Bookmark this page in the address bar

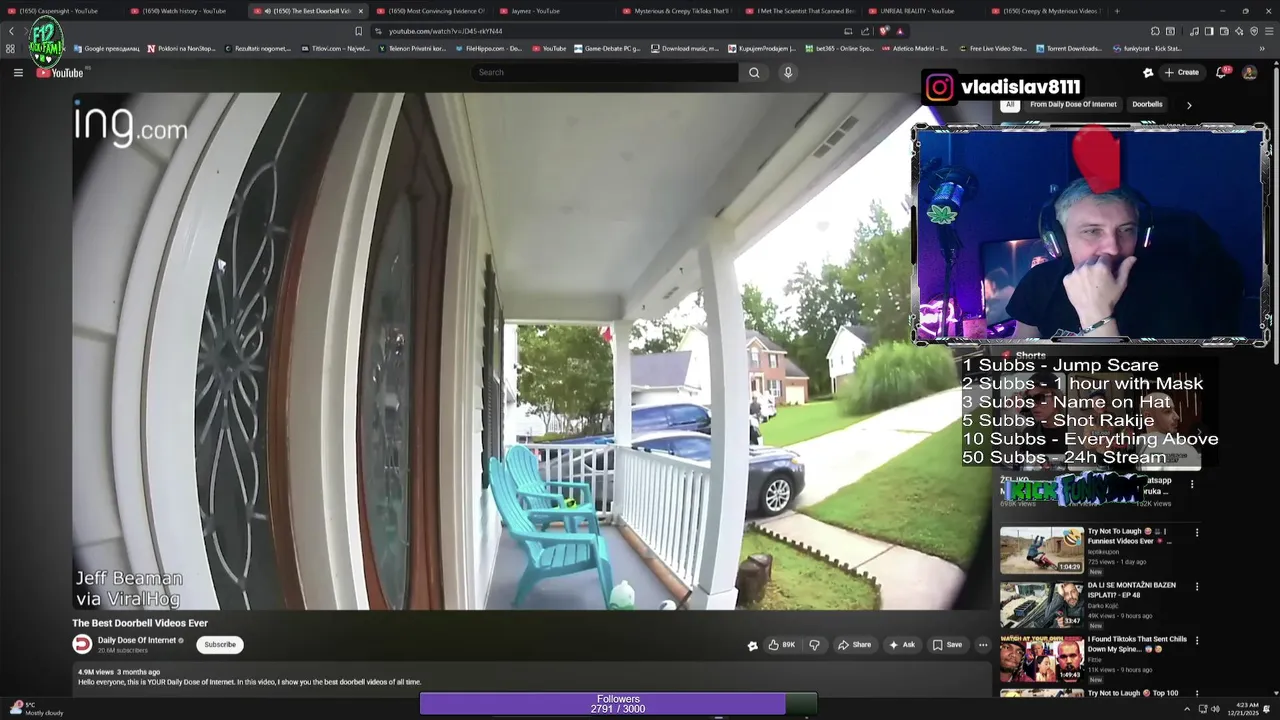click(x=359, y=31)
